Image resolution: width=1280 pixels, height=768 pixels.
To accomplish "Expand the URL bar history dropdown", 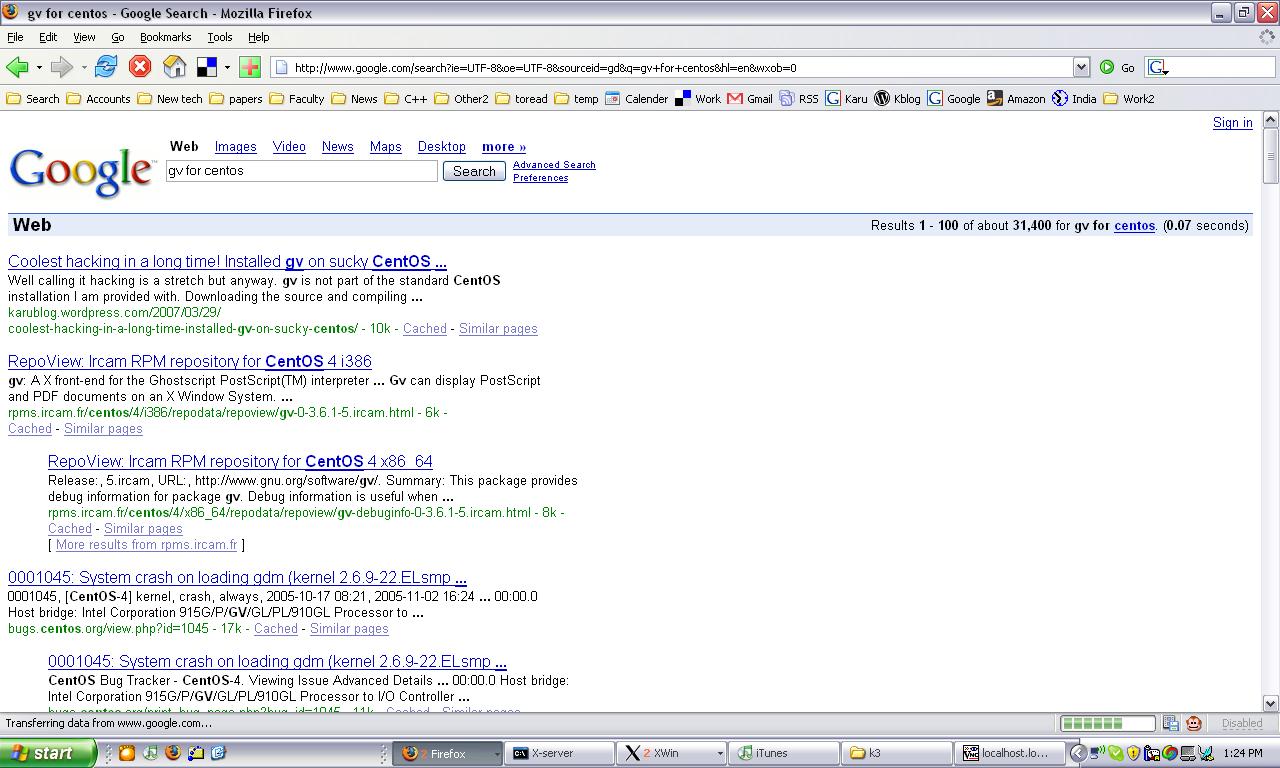I will 1081,67.
